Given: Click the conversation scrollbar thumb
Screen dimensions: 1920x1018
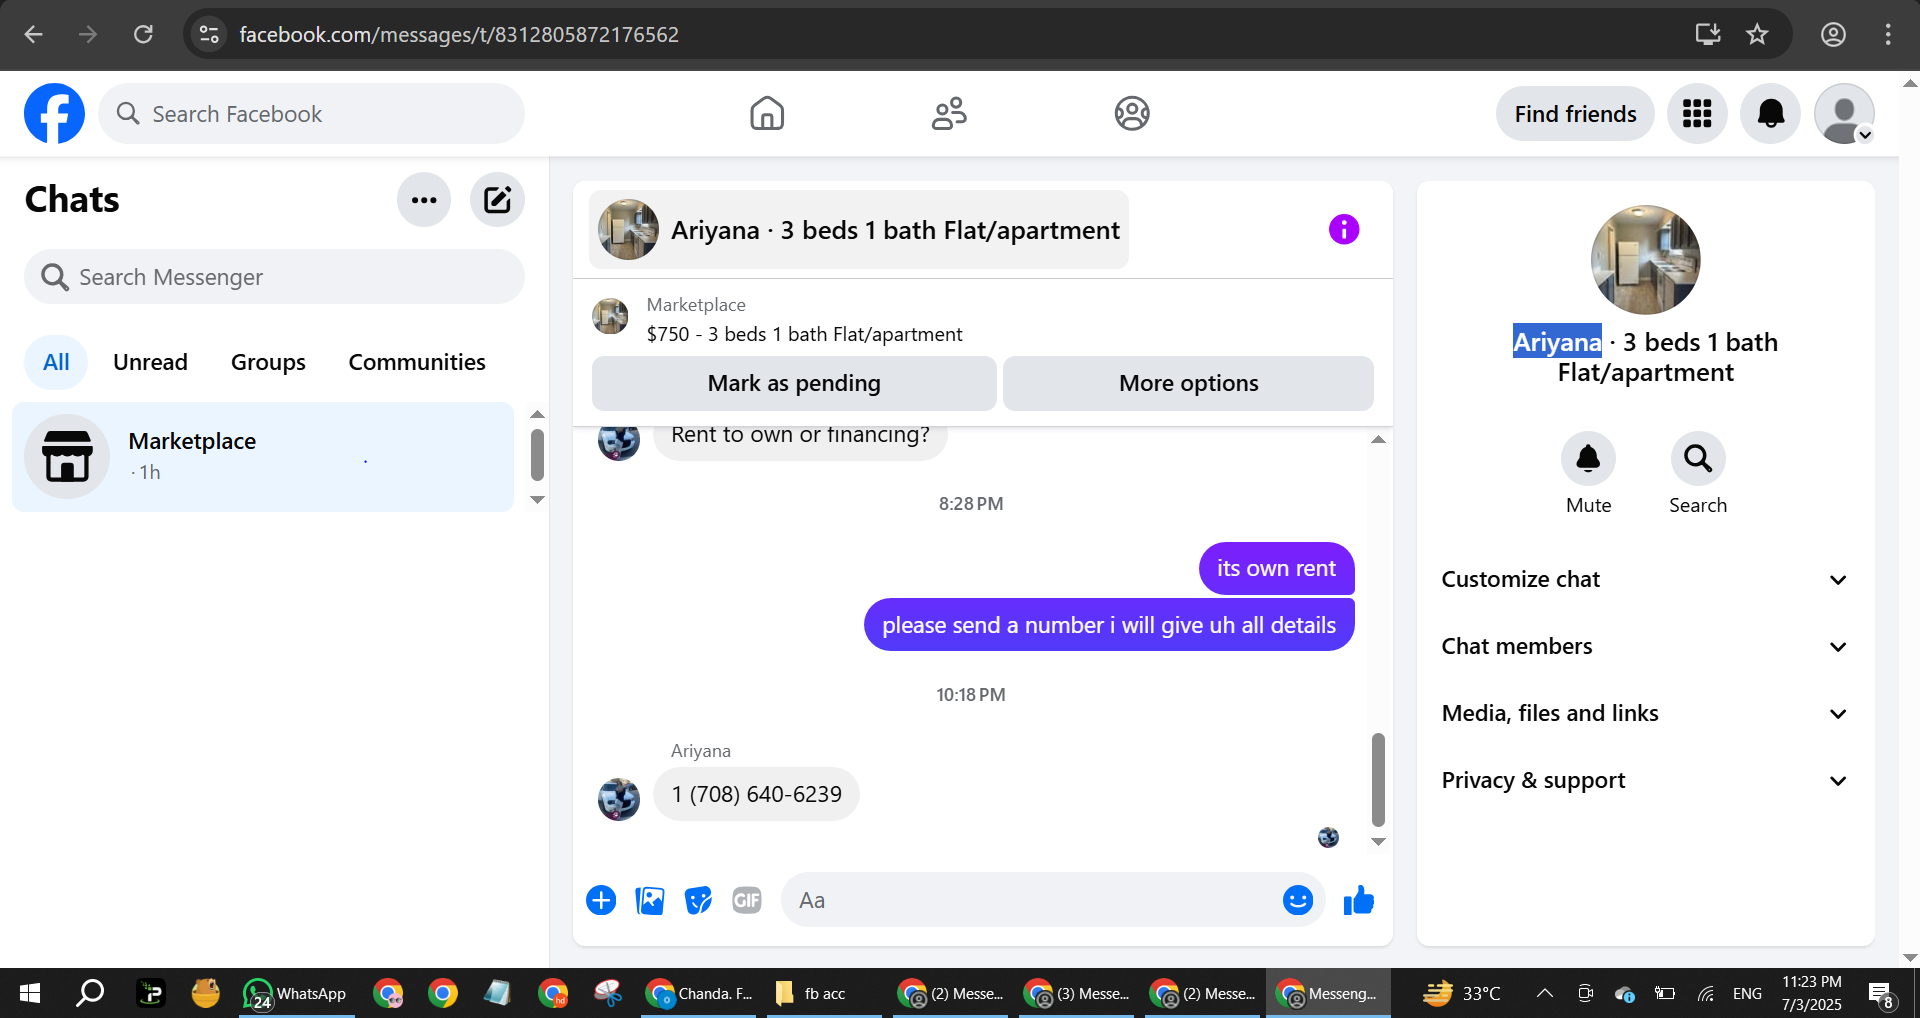Looking at the screenshot, I should (1378, 780).
